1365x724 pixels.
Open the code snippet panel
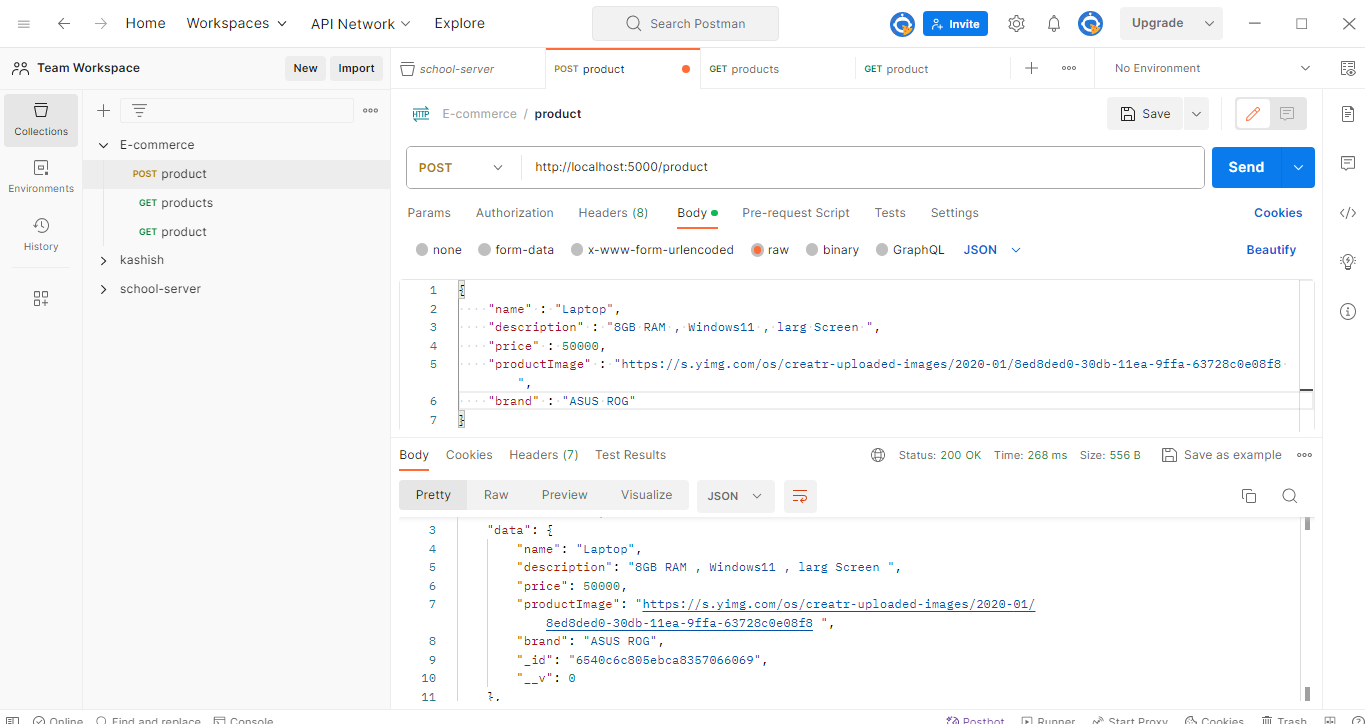1347,211
